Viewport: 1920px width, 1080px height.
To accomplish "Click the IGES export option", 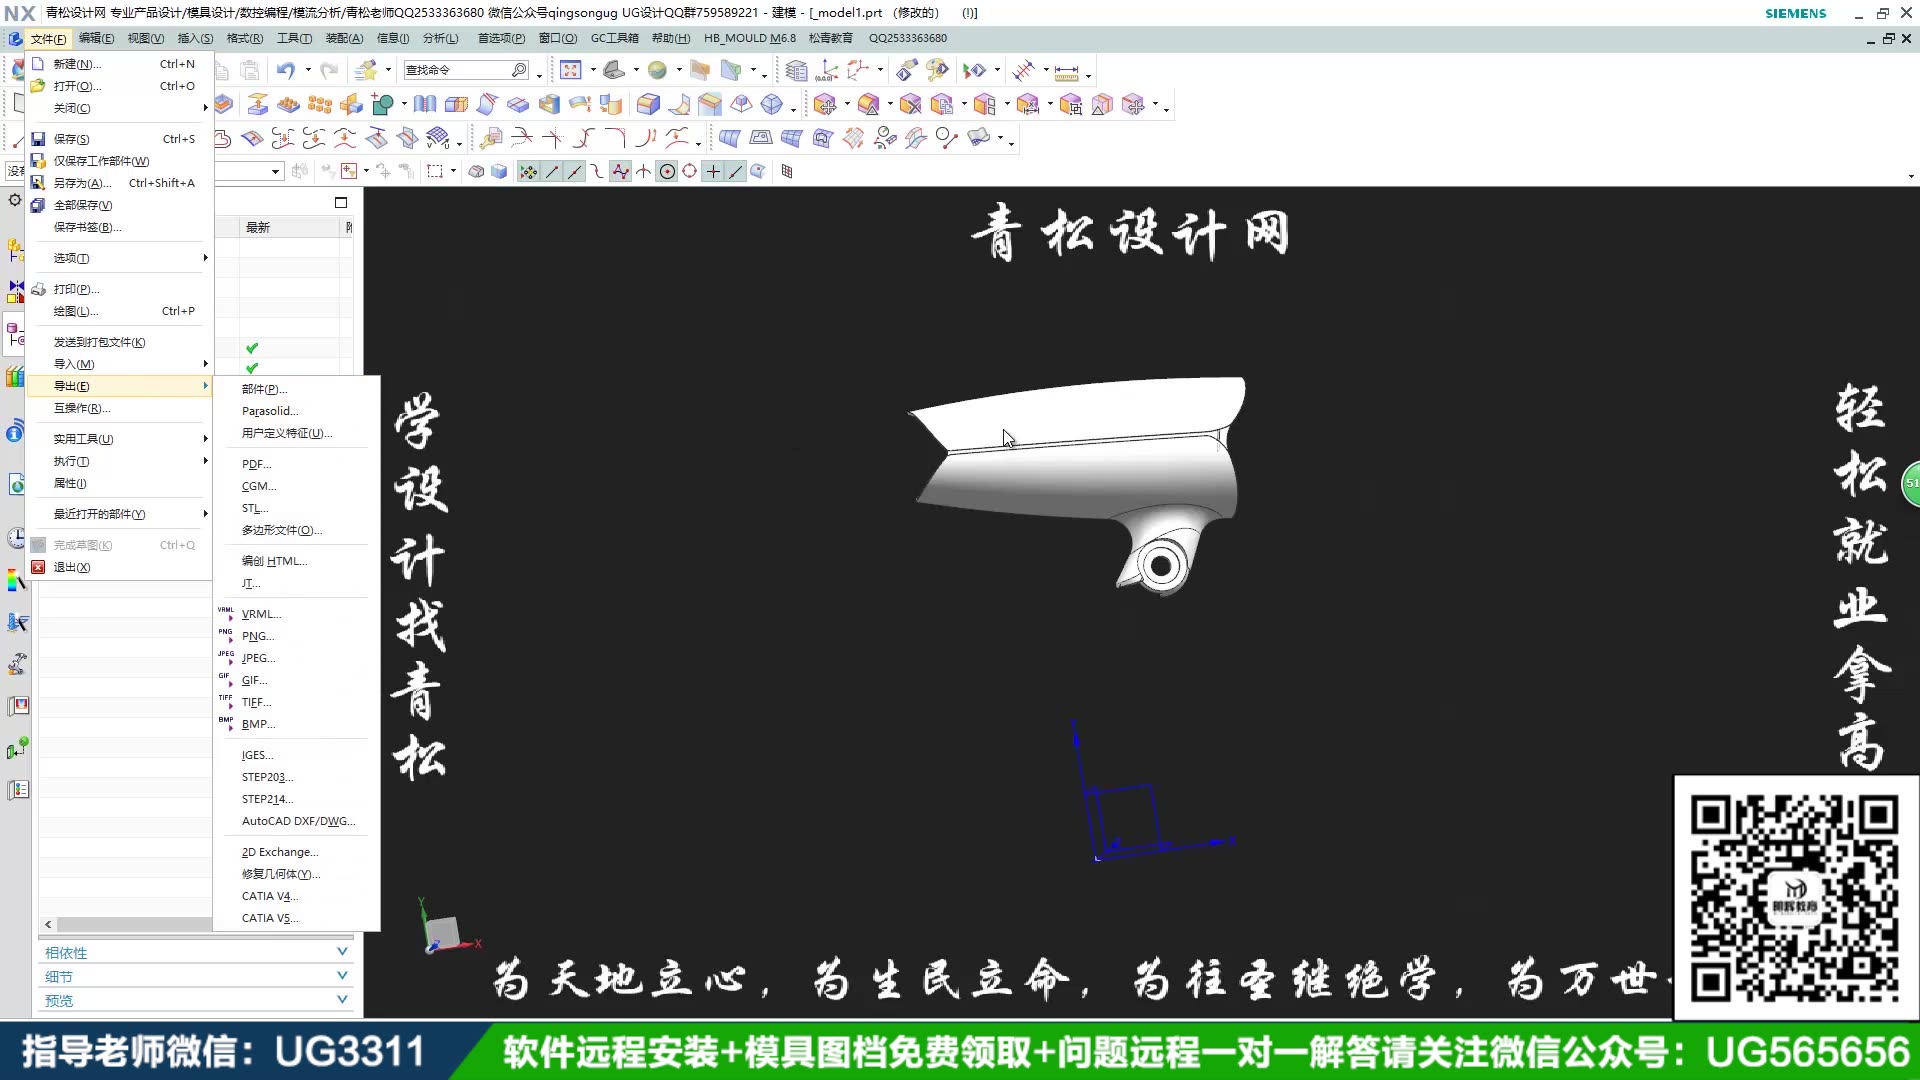I will (x=256, y=754).
